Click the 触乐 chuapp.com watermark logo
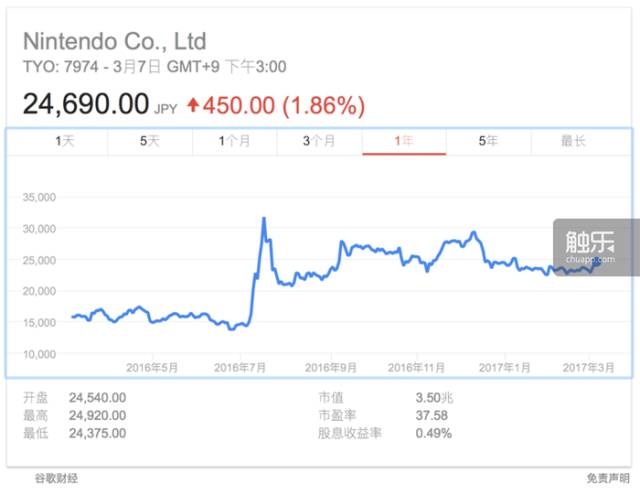This screenshot has width=640, height=495. (591, 247)
